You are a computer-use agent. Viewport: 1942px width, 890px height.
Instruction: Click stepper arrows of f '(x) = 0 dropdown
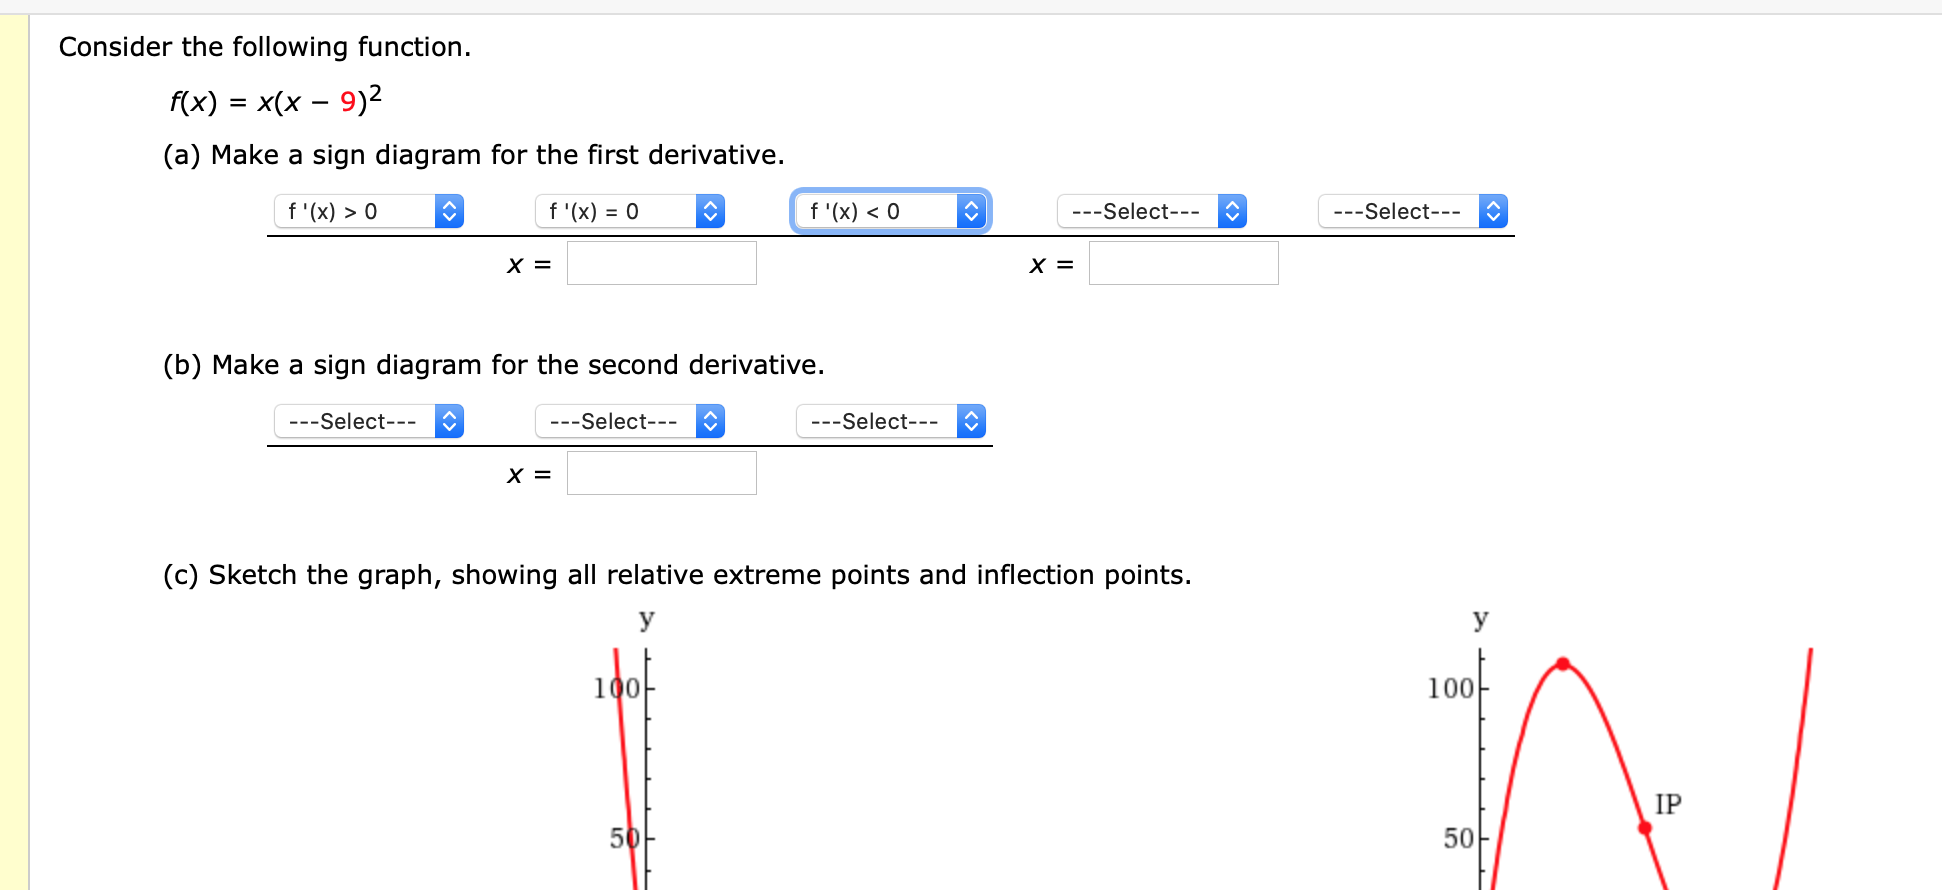[711, 211]
